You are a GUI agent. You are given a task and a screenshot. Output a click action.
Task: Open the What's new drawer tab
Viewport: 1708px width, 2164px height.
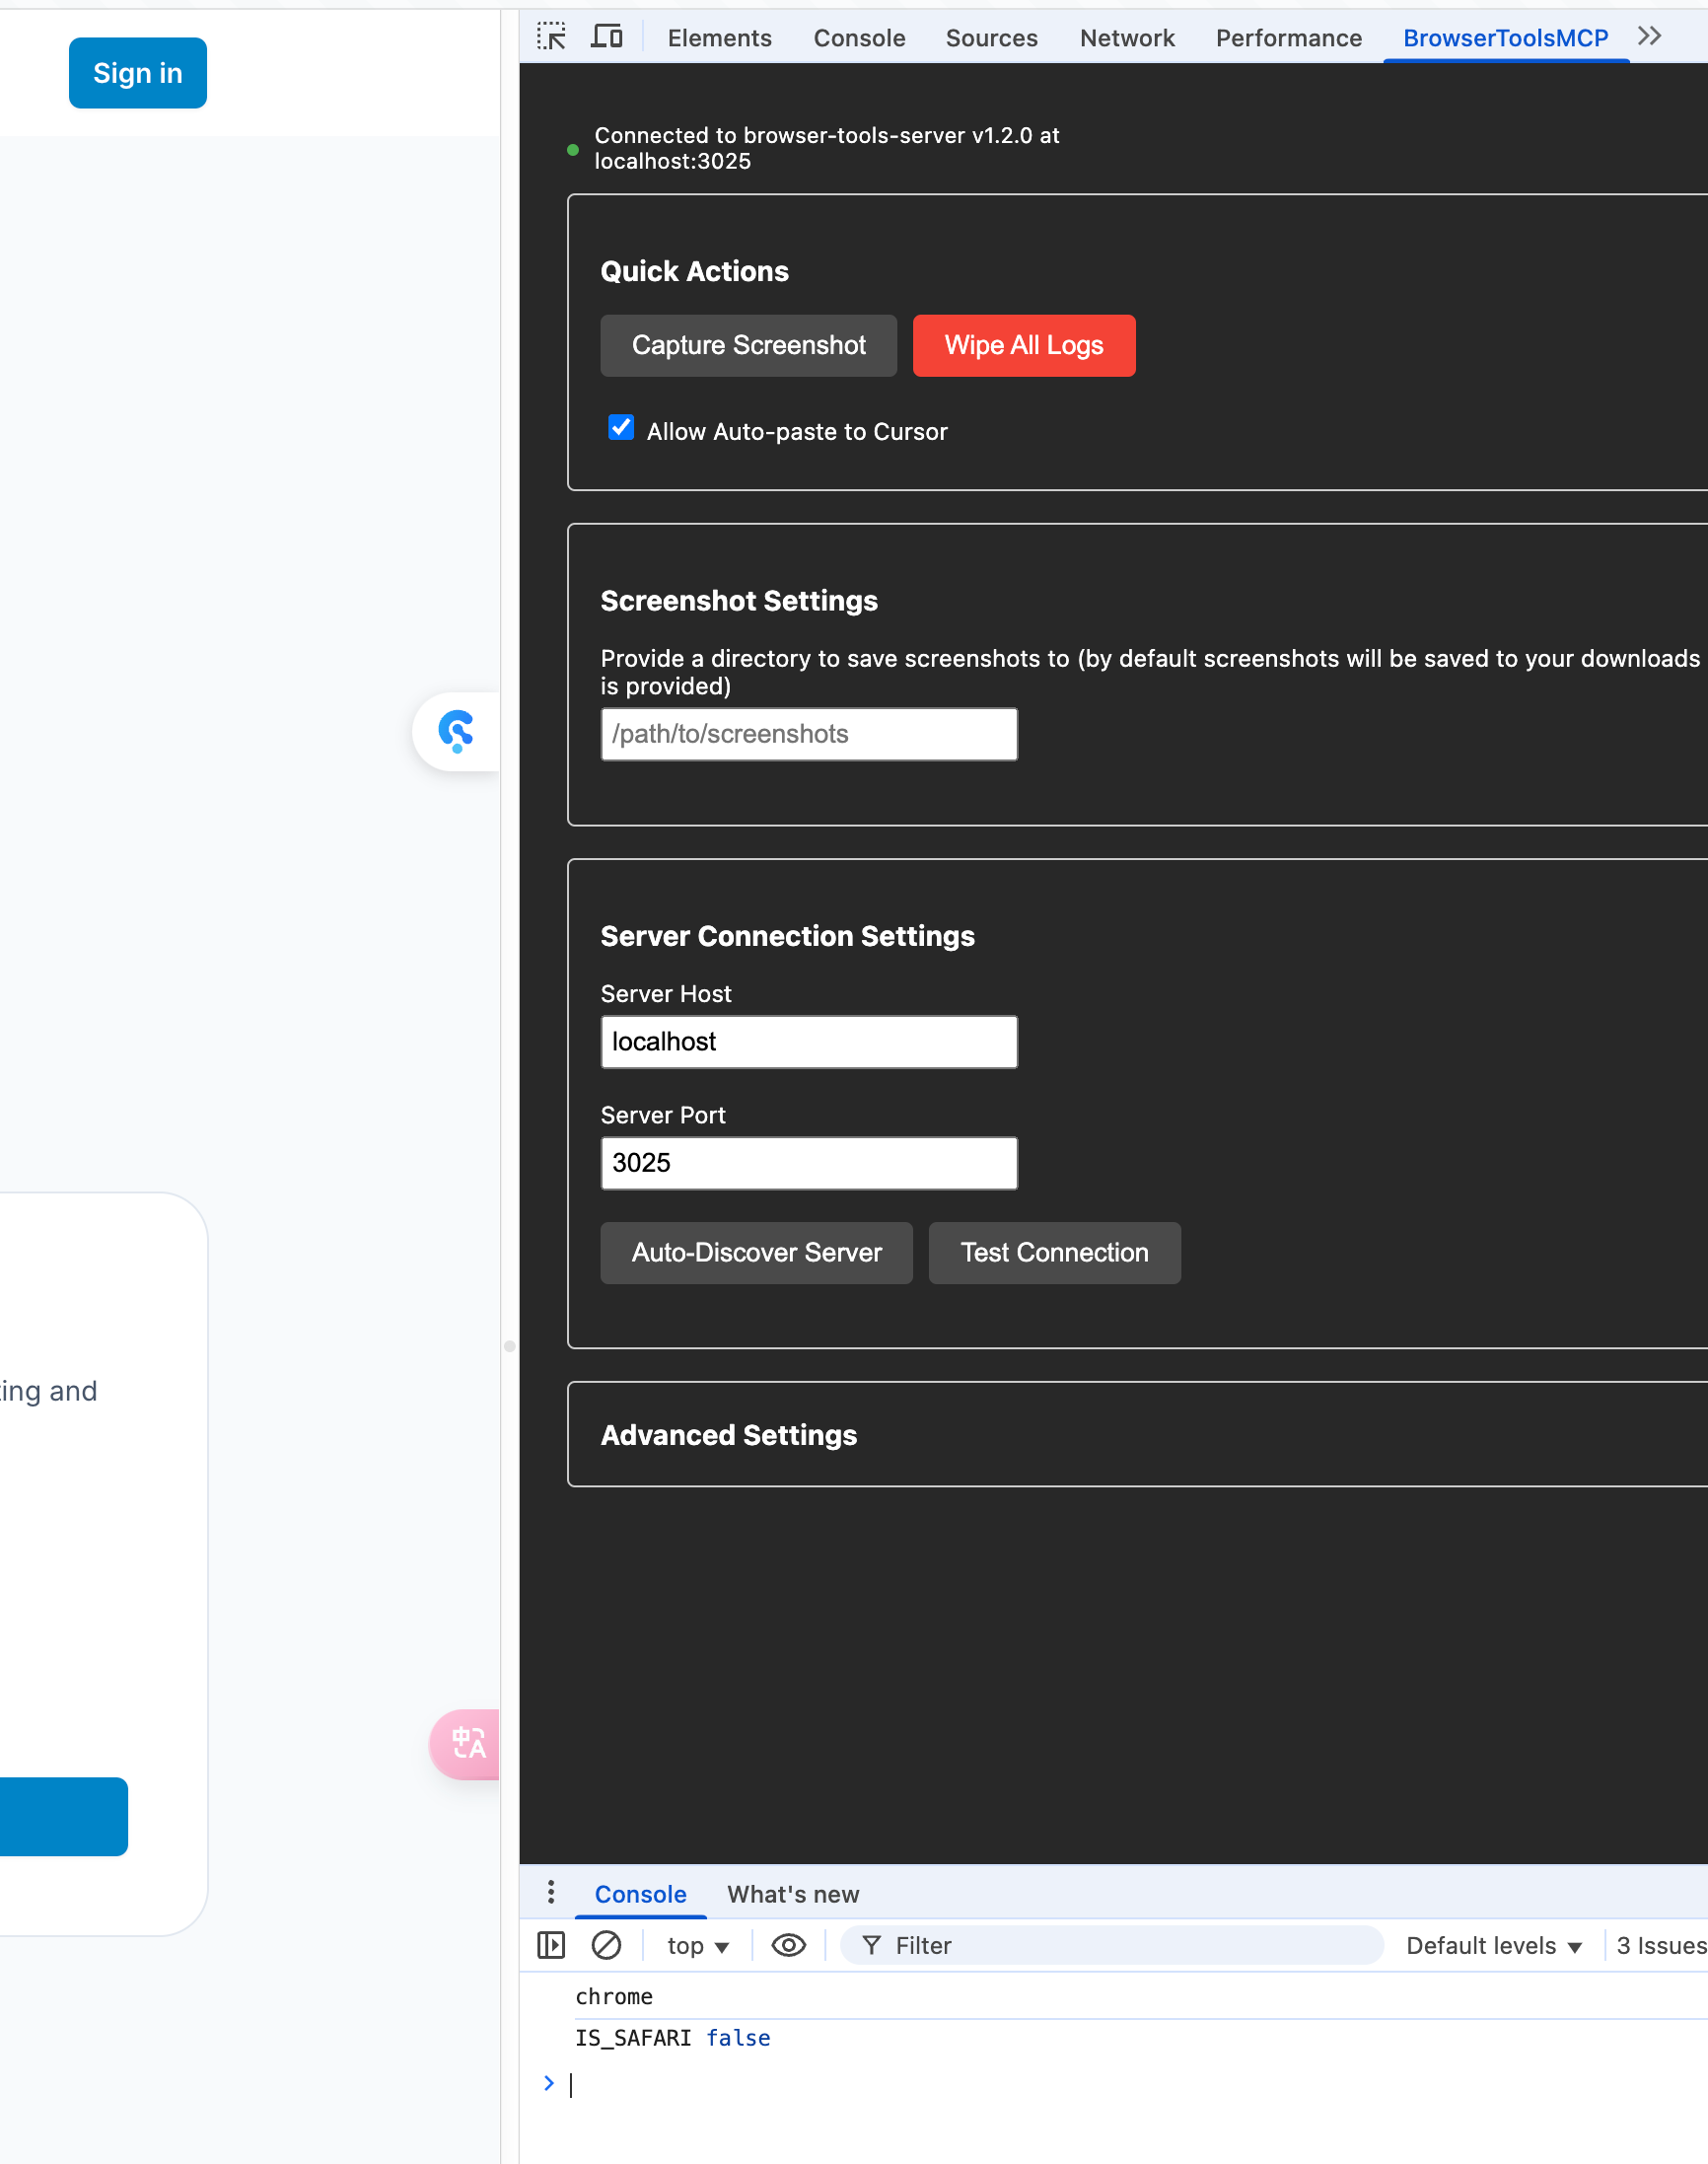pyautogui.click(x=792, y=1894)
